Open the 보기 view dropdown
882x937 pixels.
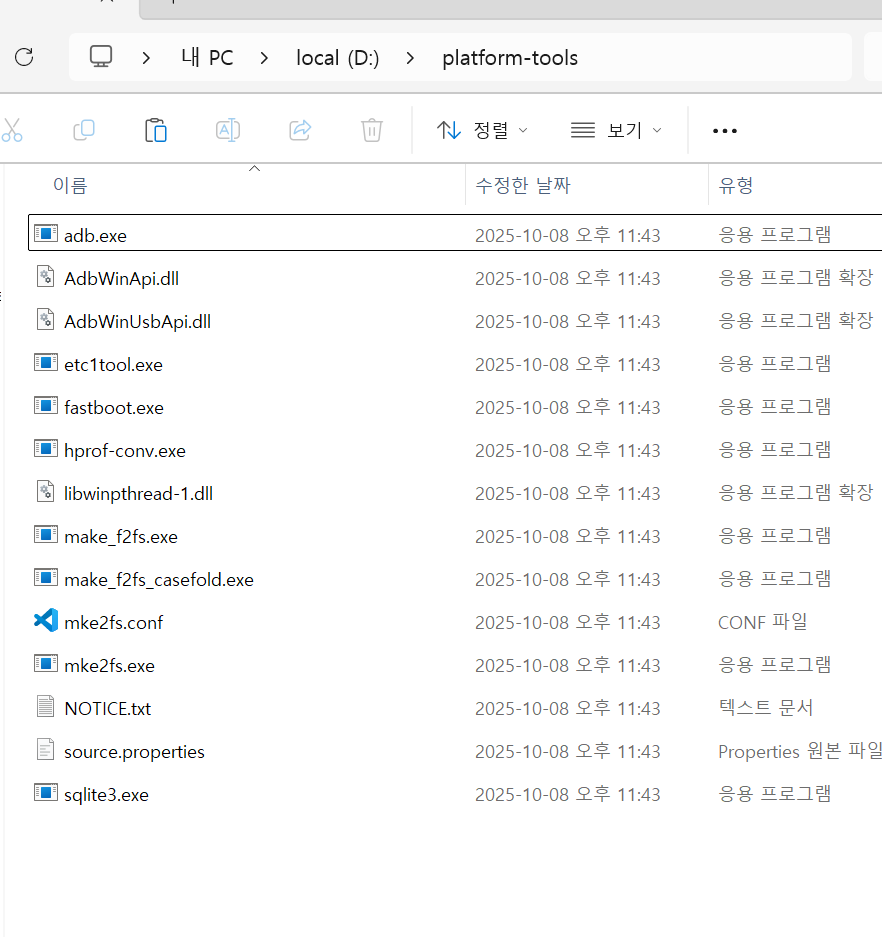616,130
